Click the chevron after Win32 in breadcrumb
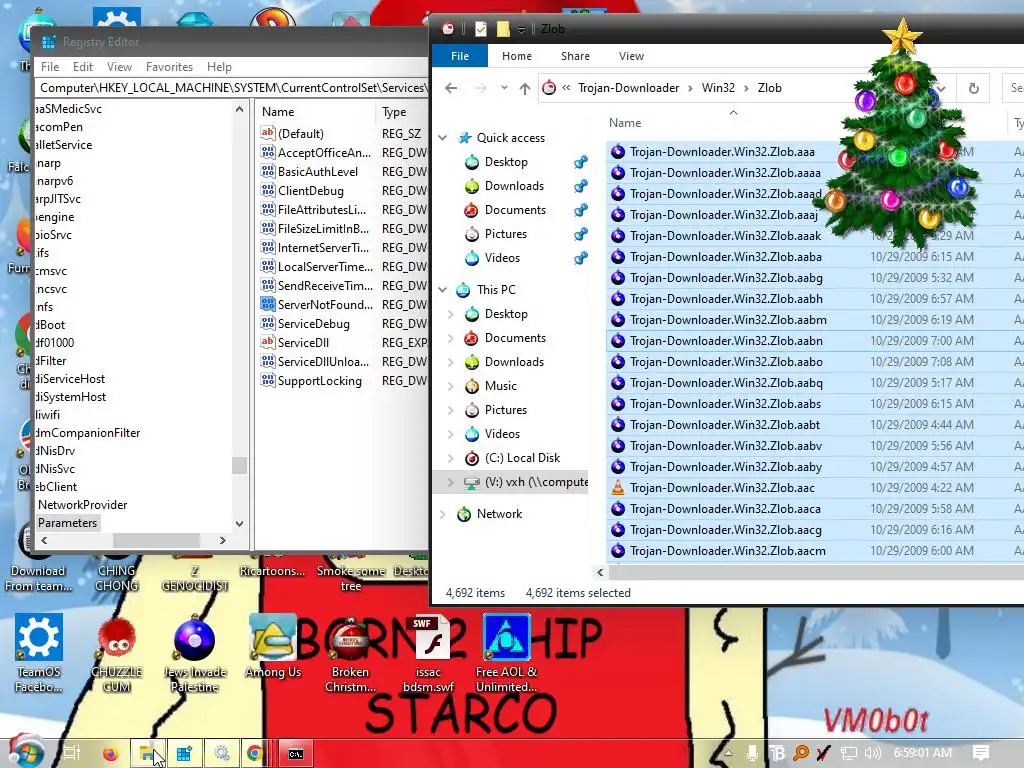1024x768 pixels. (x=746, y=88)
